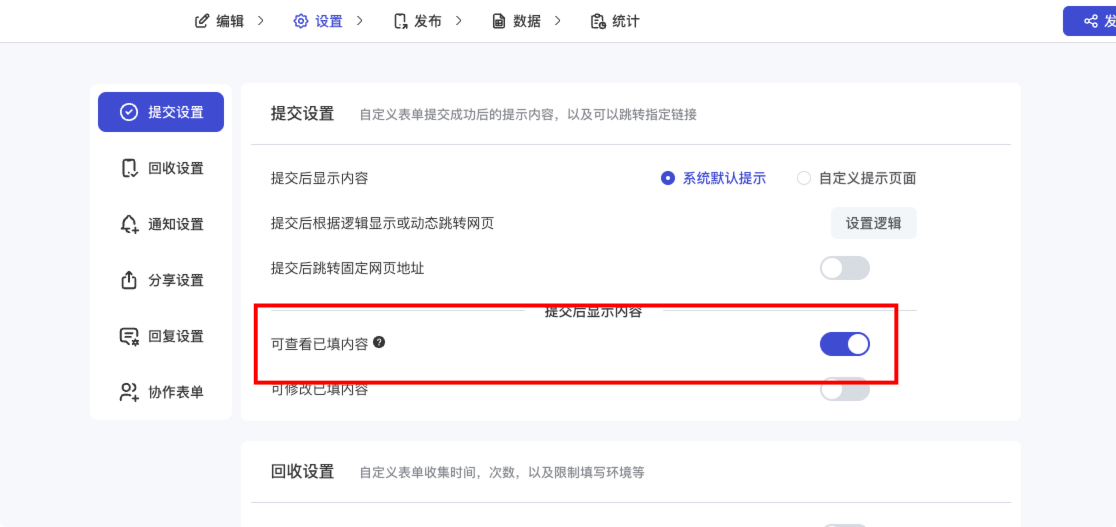Viewport: 1116px width, 527px height.
Task: Click the 编辑 pencil icon
Action: 202,21
